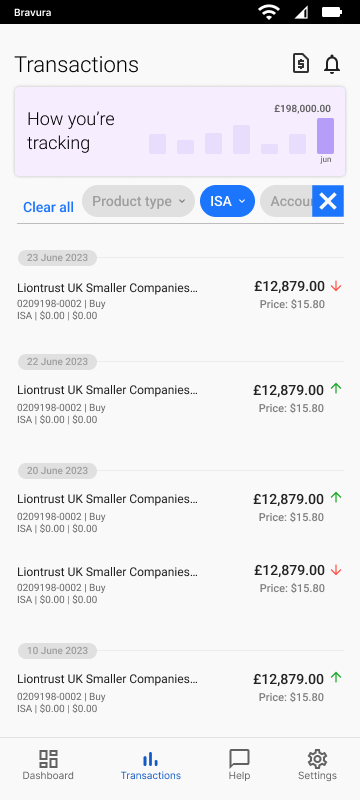Open the Account filter chip
The image size is (360, 800).
point(286,201)
